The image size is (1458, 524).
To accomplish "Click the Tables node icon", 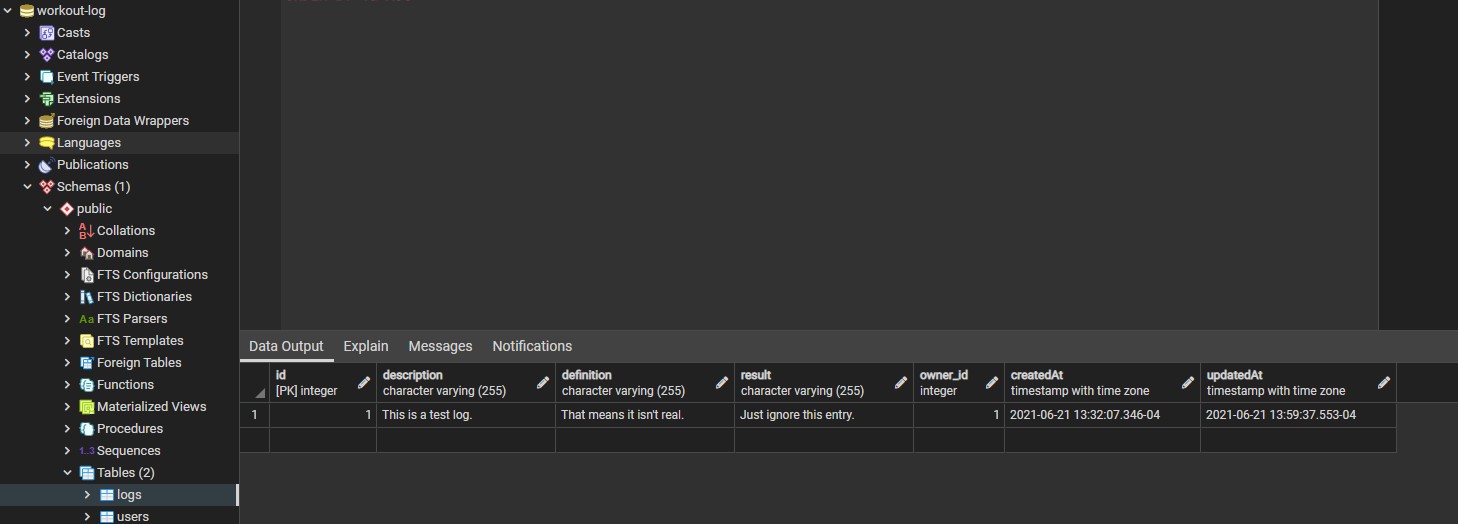I will pos(86,473).
